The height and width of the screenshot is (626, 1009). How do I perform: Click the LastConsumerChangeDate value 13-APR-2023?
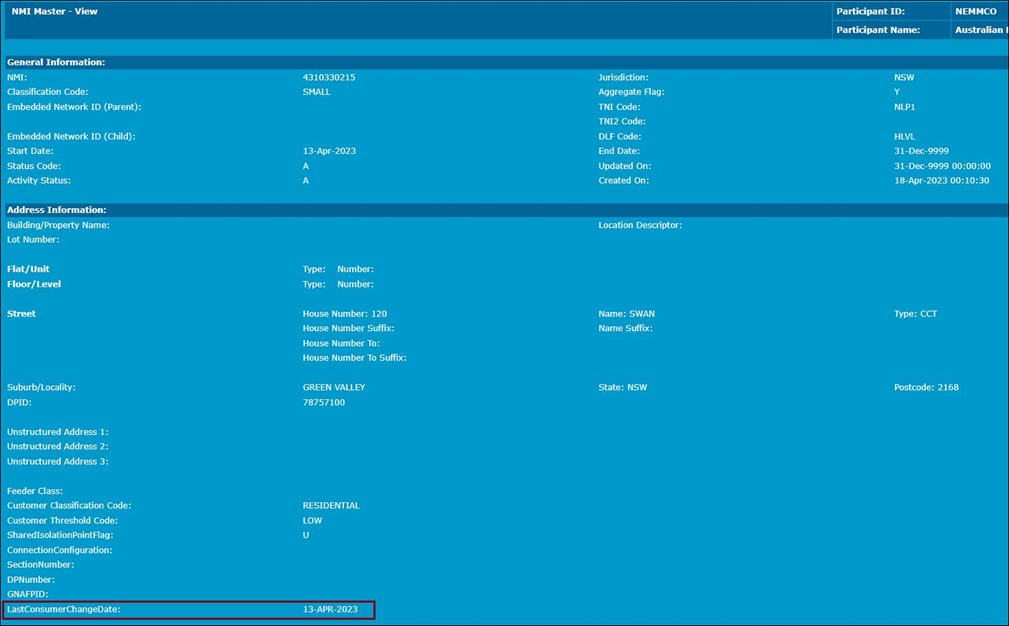click(330, 609)
